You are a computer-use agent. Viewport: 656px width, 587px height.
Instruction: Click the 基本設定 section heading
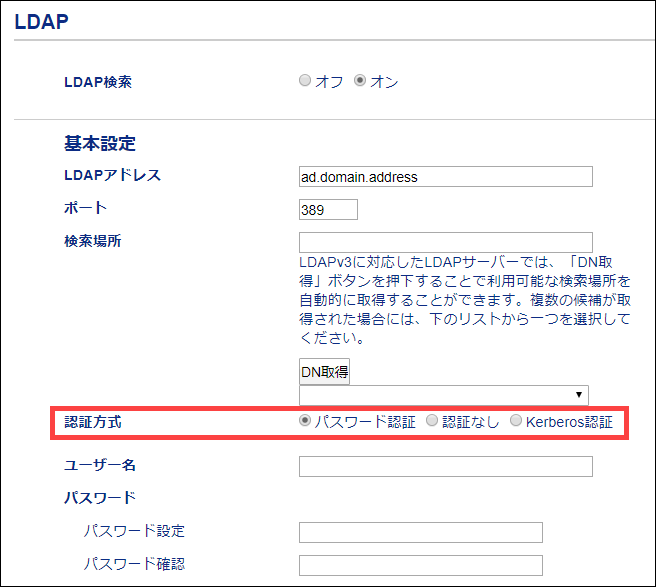100,144
